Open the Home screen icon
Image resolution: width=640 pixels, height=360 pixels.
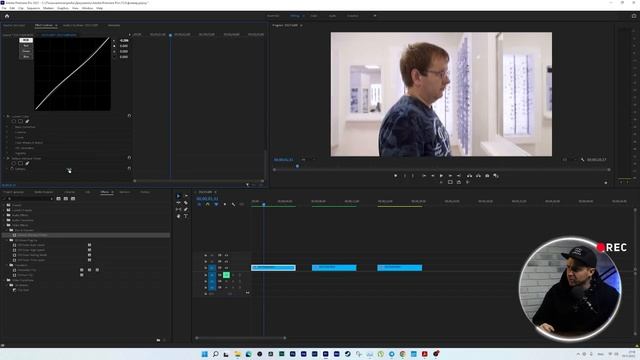coord(7,16)
